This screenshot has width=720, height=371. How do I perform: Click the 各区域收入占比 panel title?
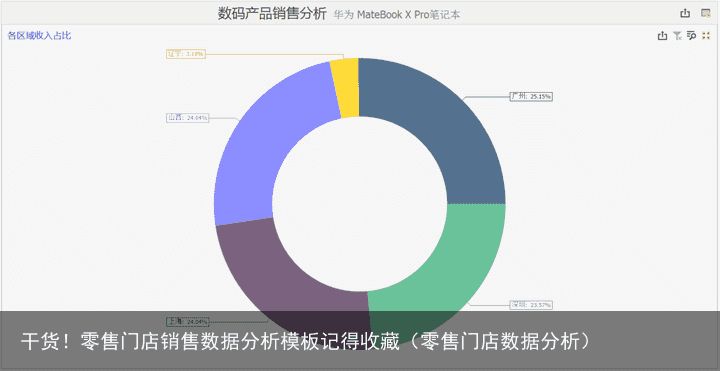[x=39, y=35]
